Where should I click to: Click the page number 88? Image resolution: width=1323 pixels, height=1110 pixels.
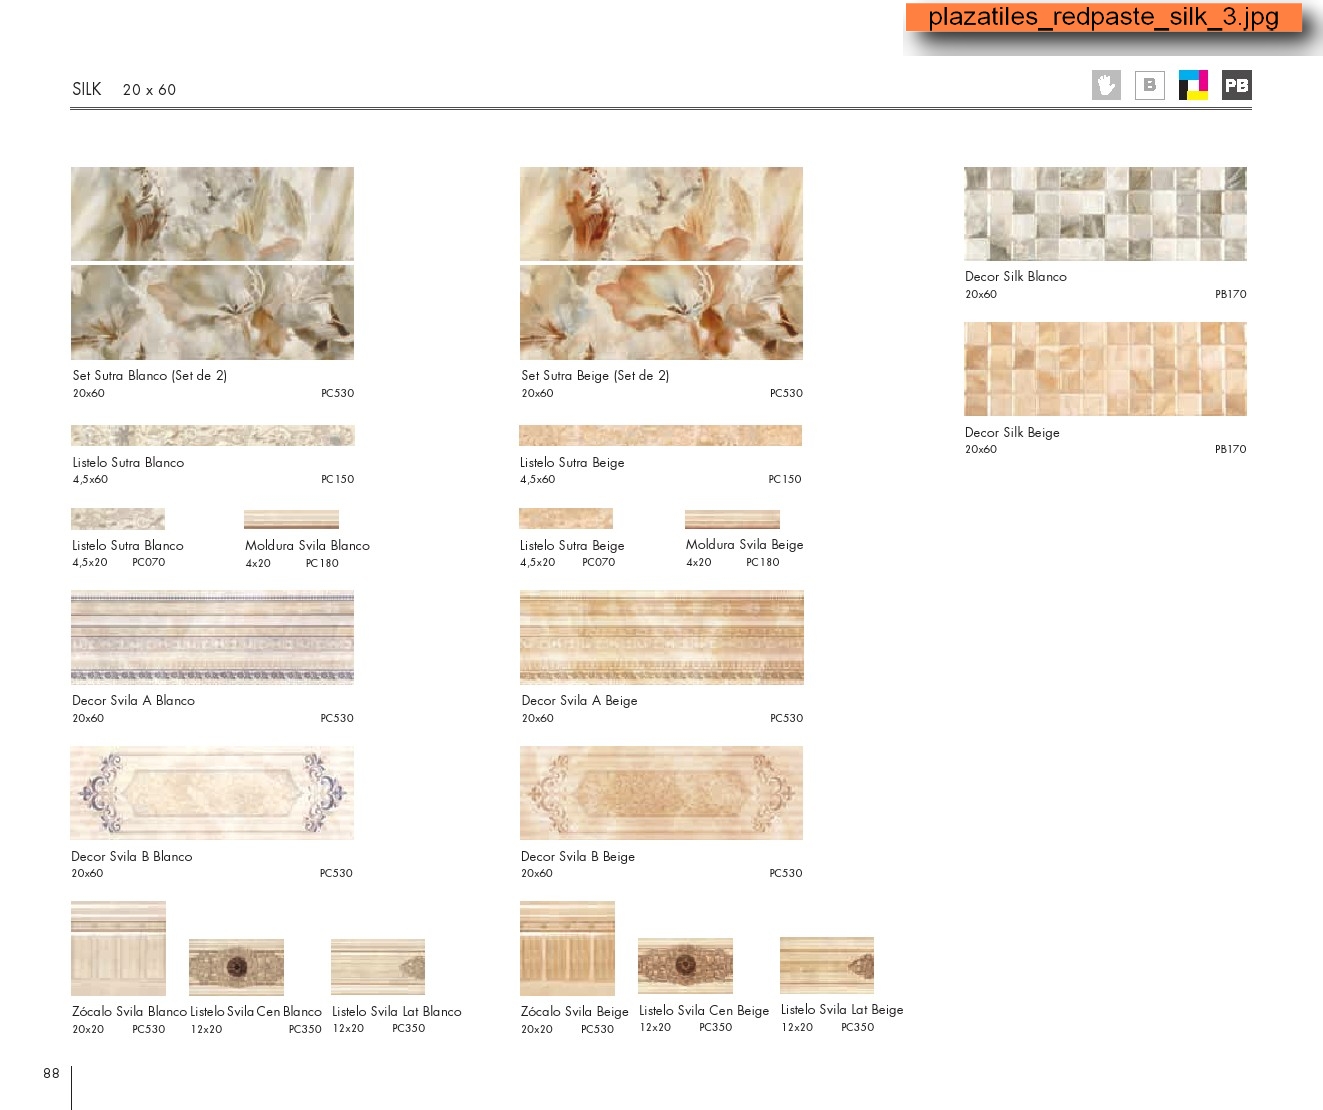(x=52, y=1074)
